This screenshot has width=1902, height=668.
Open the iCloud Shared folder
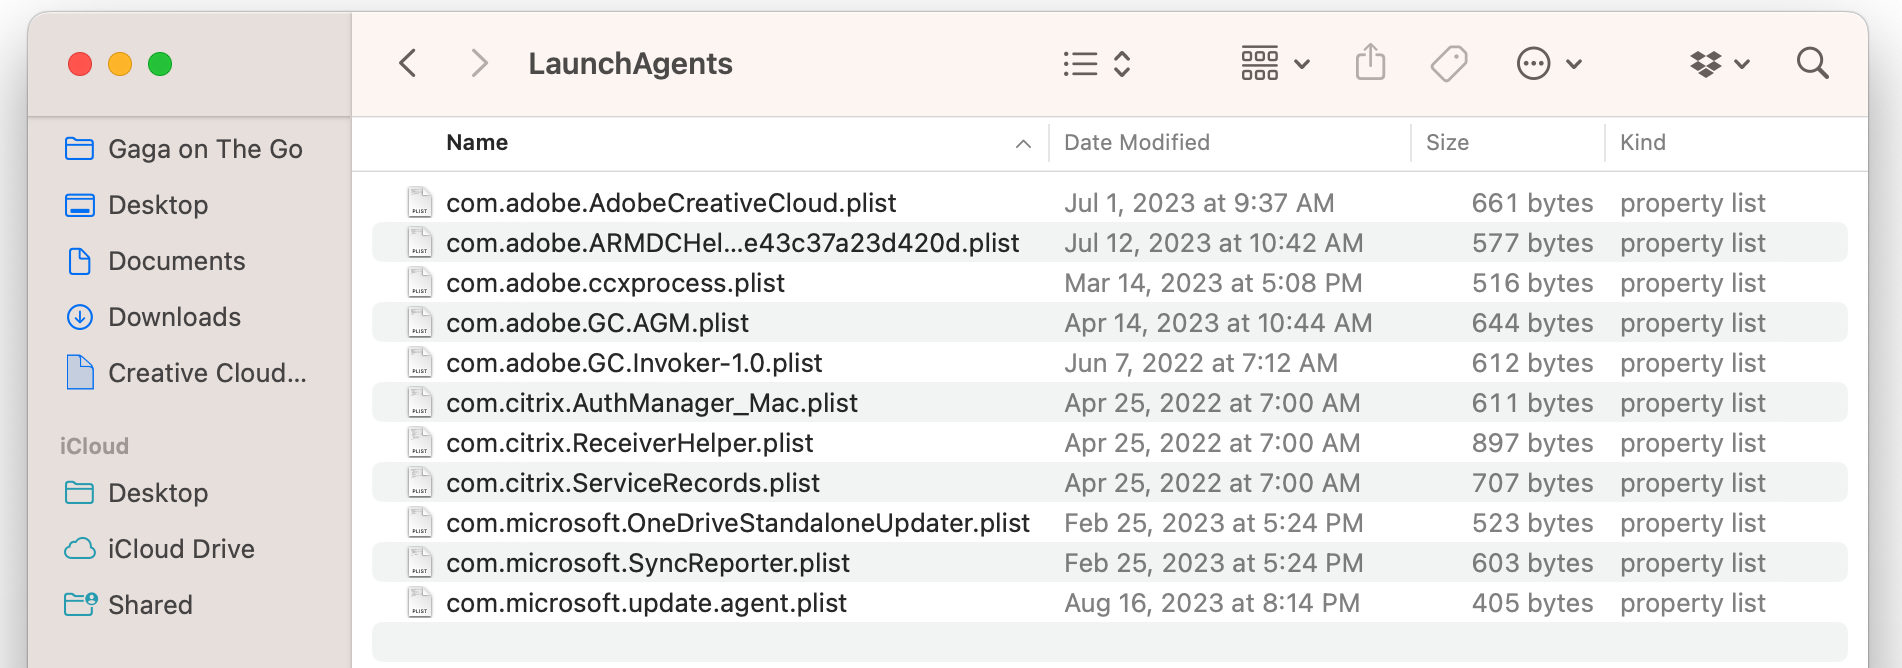point(150,605)
